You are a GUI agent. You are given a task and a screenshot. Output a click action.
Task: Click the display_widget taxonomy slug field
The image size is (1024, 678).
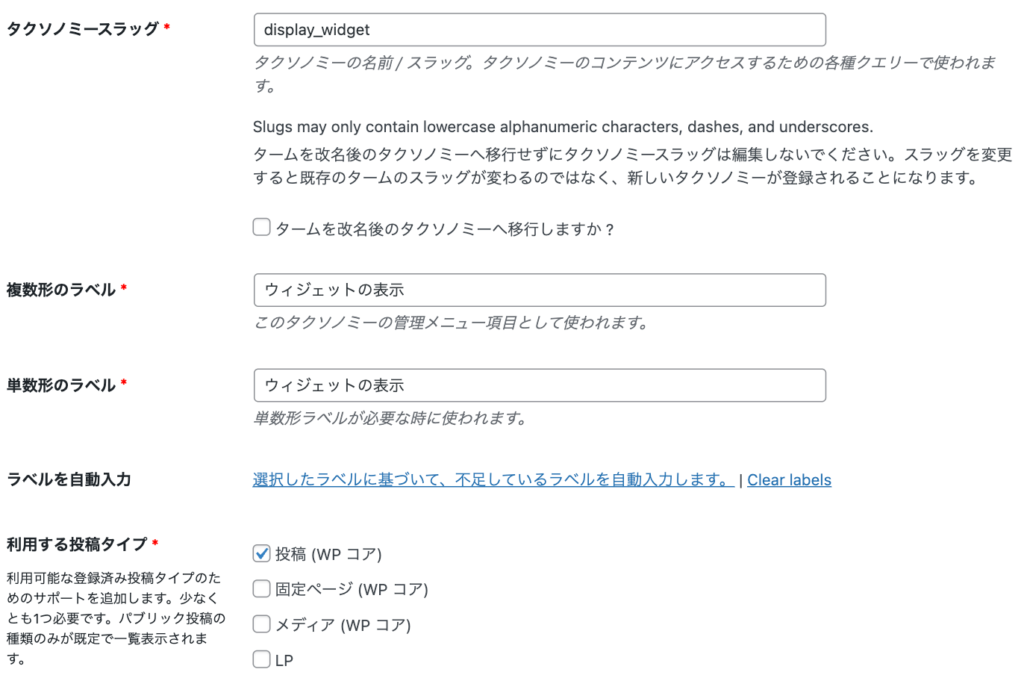tap(540, 29)
